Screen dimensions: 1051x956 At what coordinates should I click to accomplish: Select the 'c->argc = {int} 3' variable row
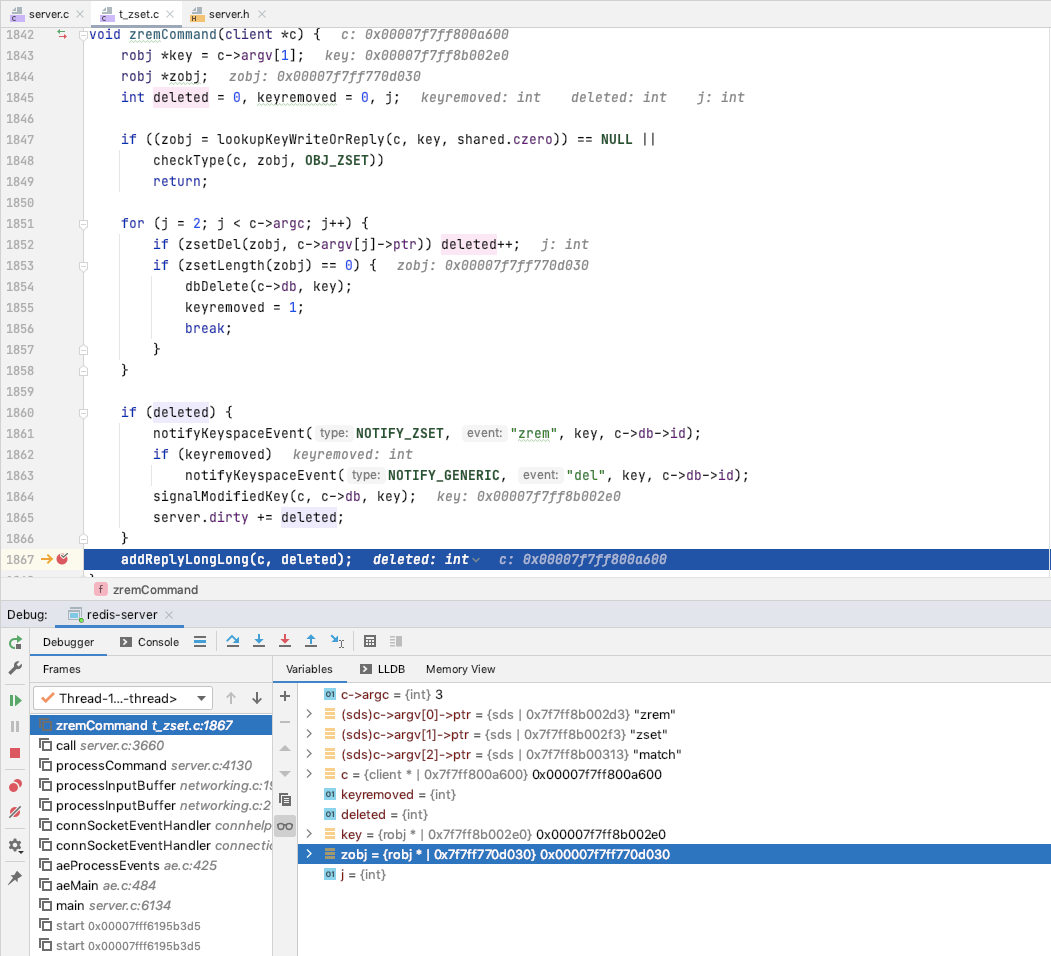[674, 695]
